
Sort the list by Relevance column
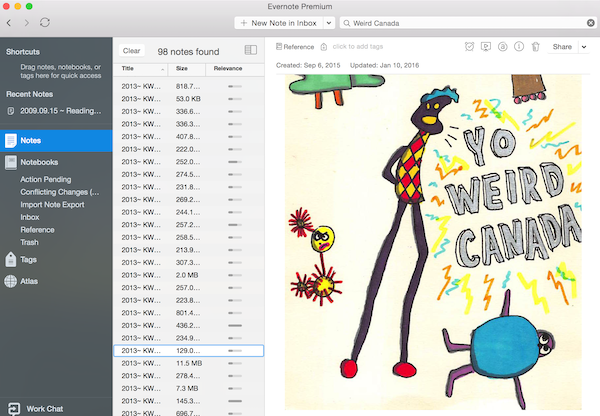click(x=235, y=69)
